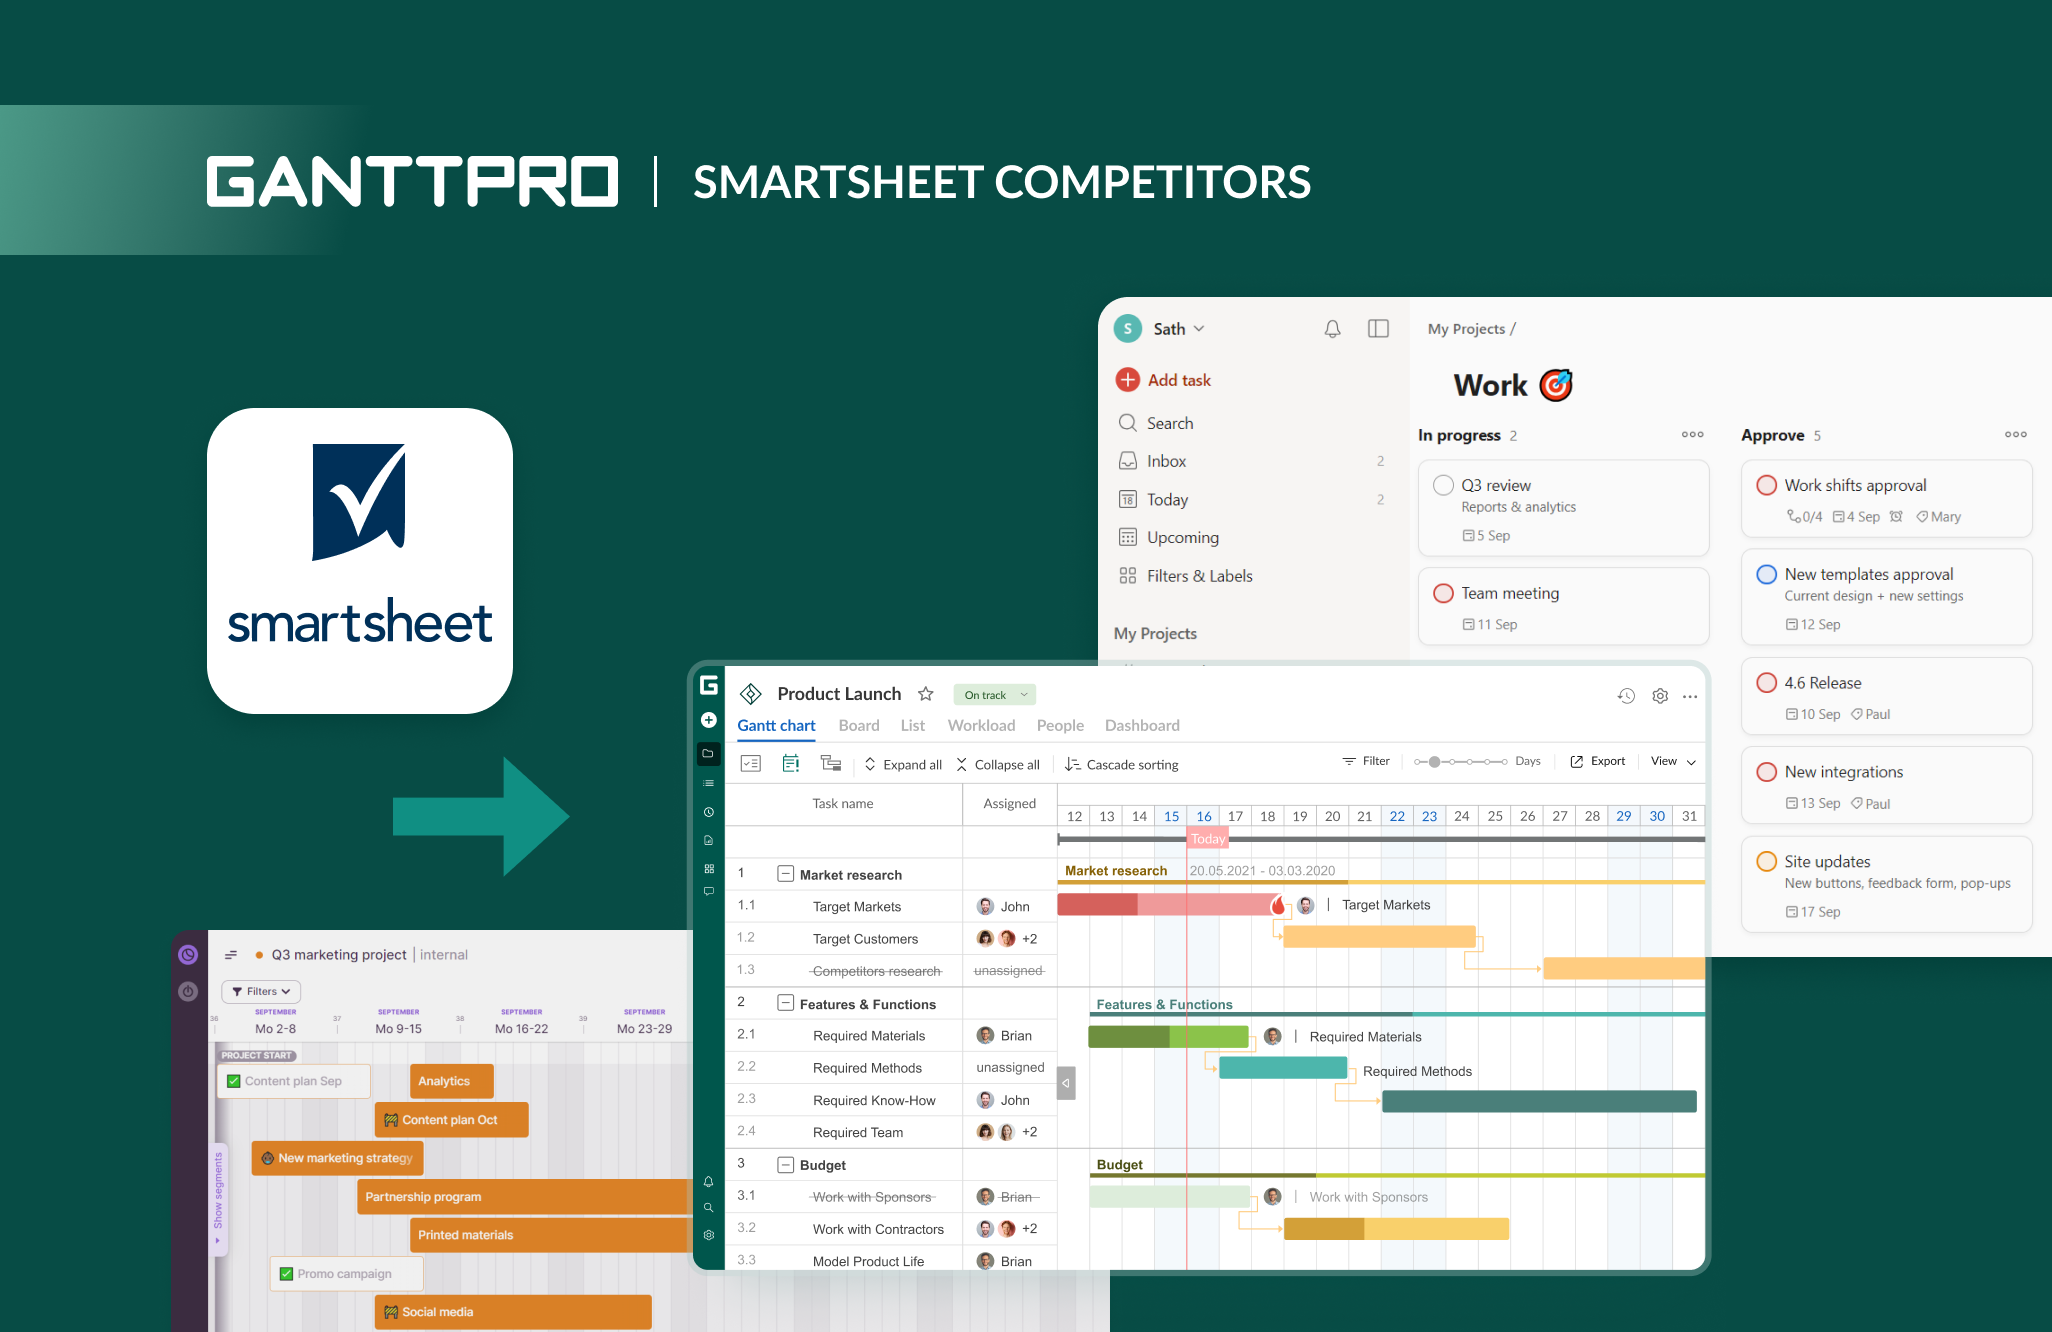Image resolution: width=2052 pixels, height=1332 pixels.
Task: Open the On track status dropdown
Action: click(993, 694)
